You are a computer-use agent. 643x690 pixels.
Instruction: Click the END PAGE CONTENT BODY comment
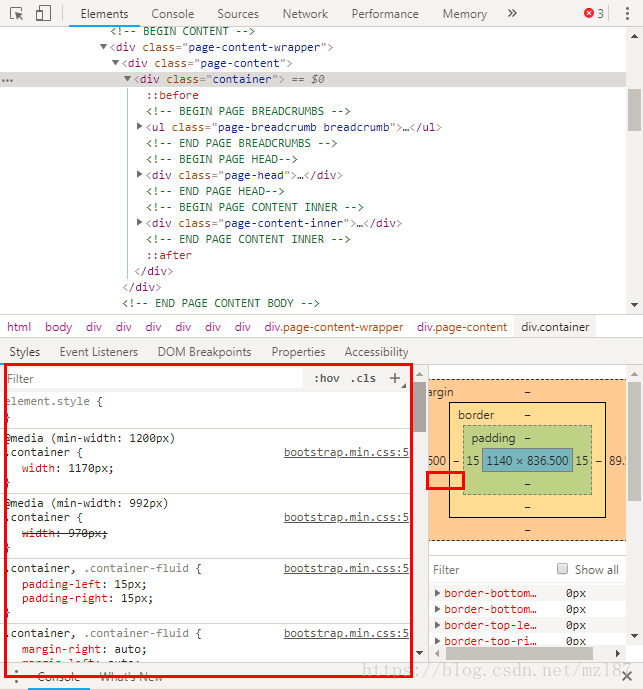(x=221, y=303)
